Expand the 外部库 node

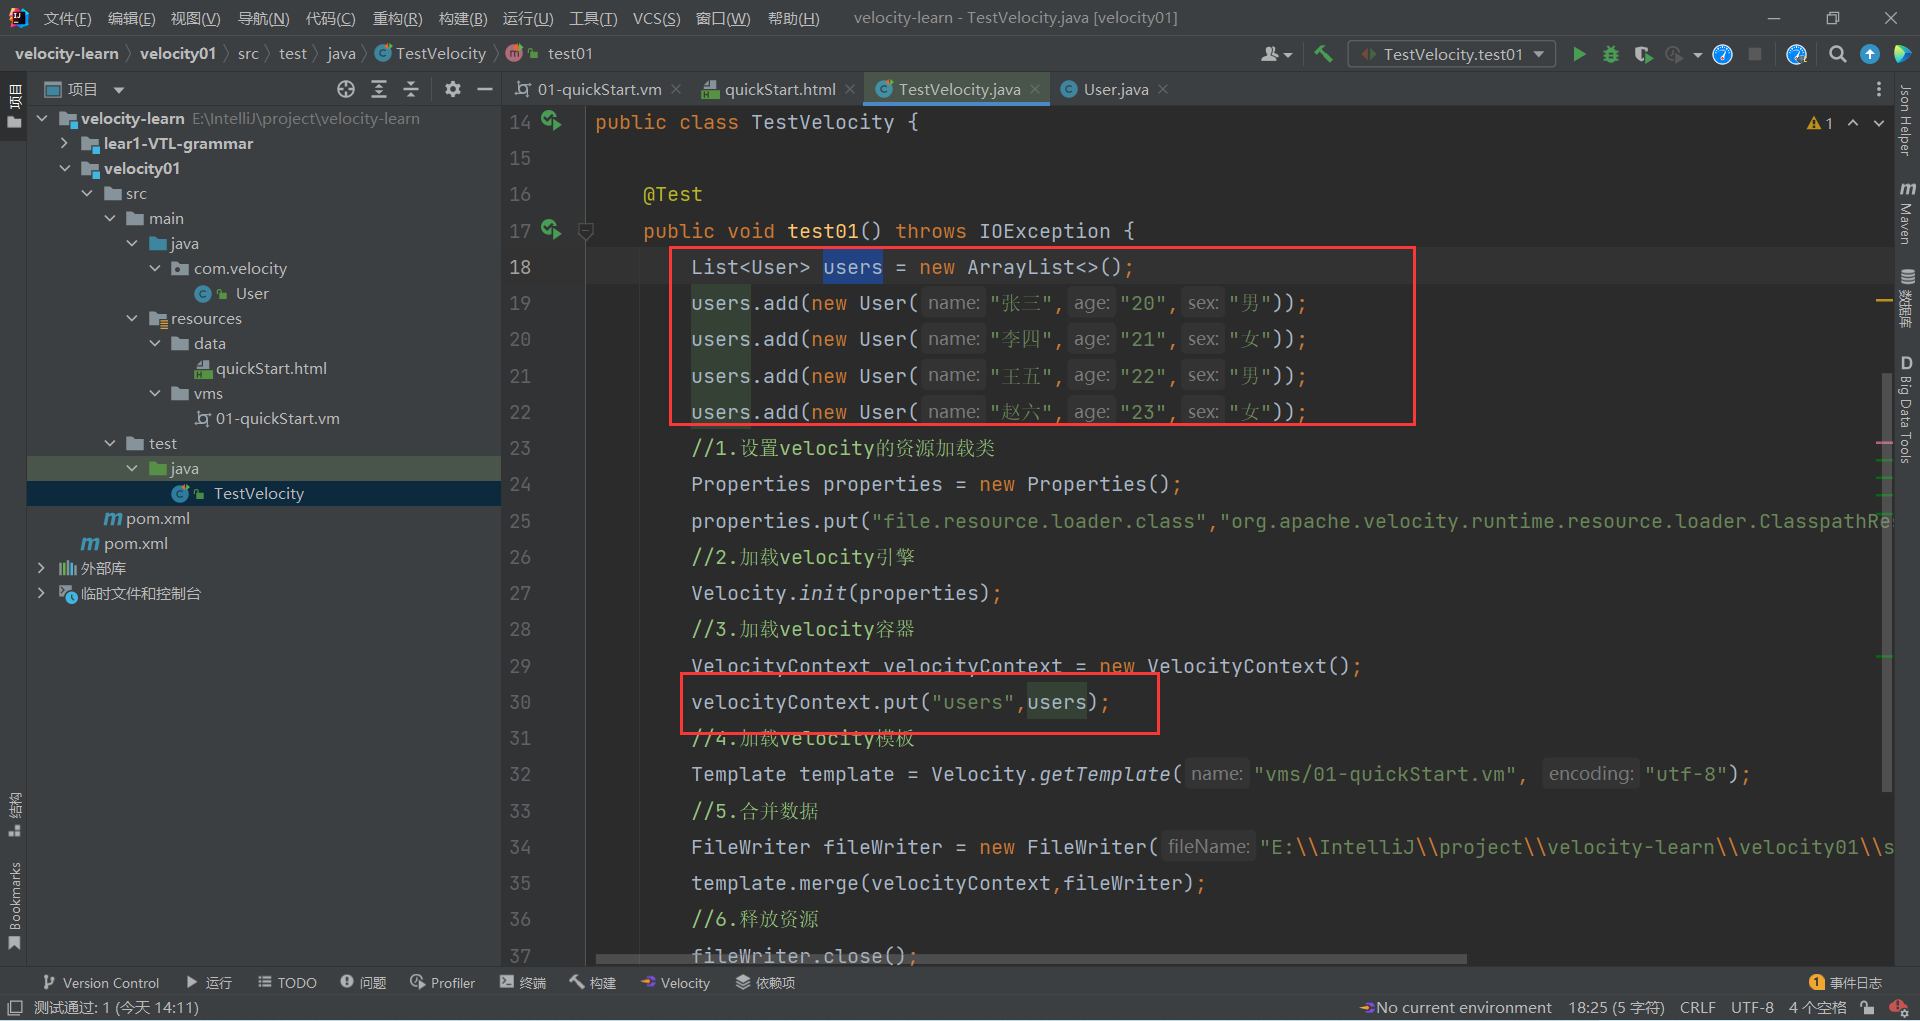click(x=42, y=568)
